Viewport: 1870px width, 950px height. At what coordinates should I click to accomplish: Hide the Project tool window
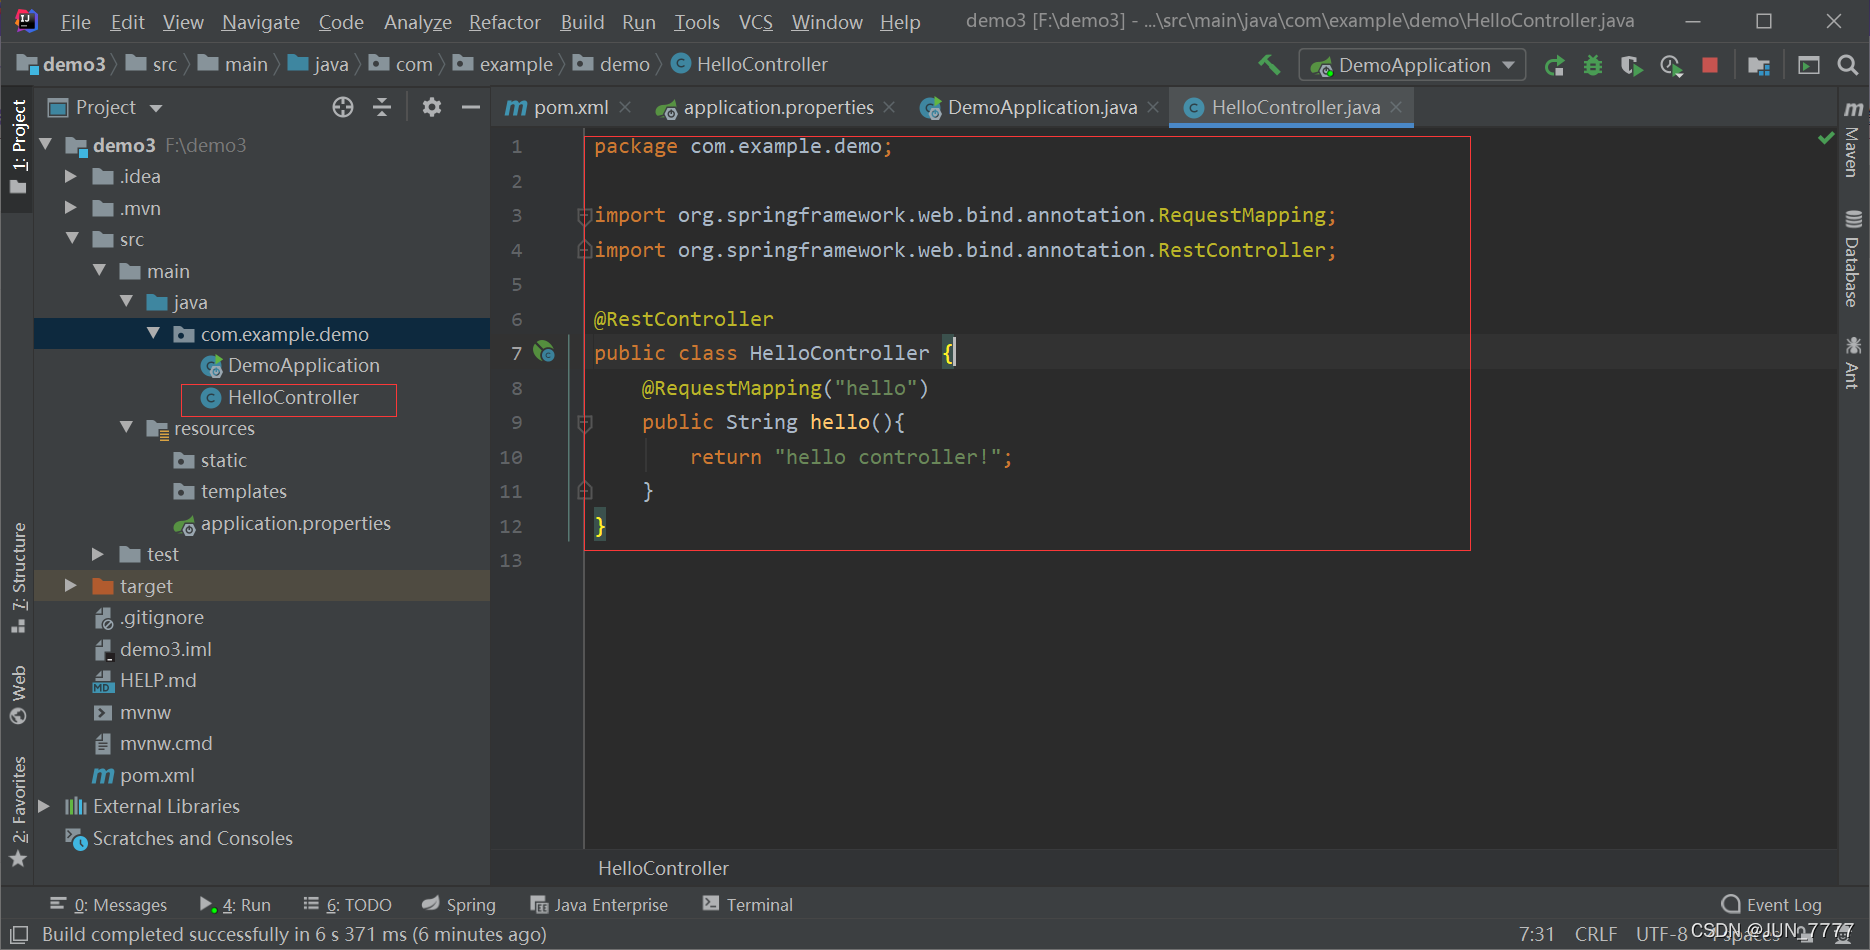pos(471,107)
